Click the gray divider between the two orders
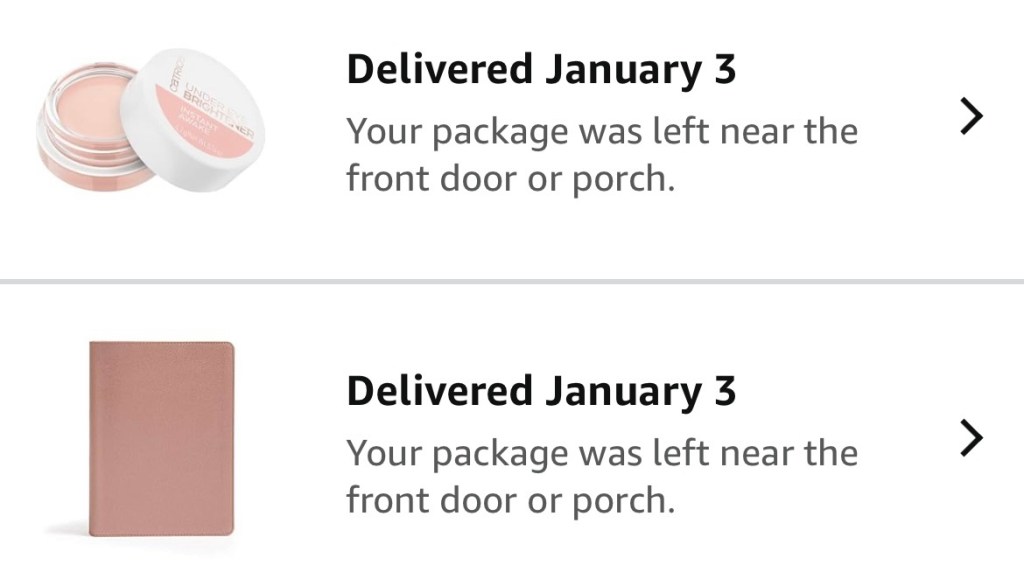The height and width of the screenshot is (586, 1024). click(512, 282)
